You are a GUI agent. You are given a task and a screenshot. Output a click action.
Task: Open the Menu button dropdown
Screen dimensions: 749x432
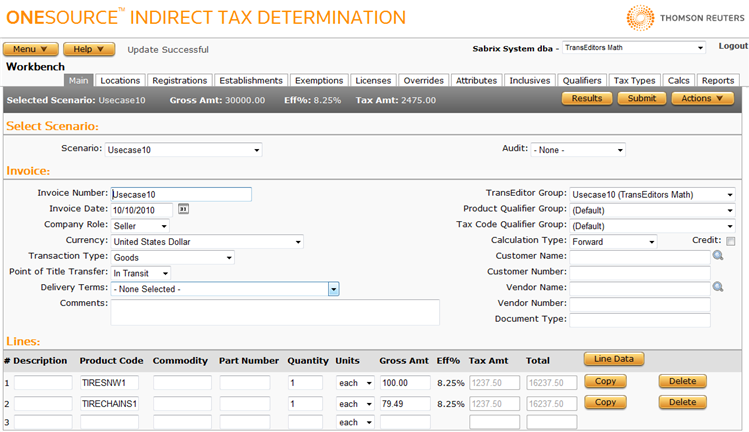tap(31, 49)
